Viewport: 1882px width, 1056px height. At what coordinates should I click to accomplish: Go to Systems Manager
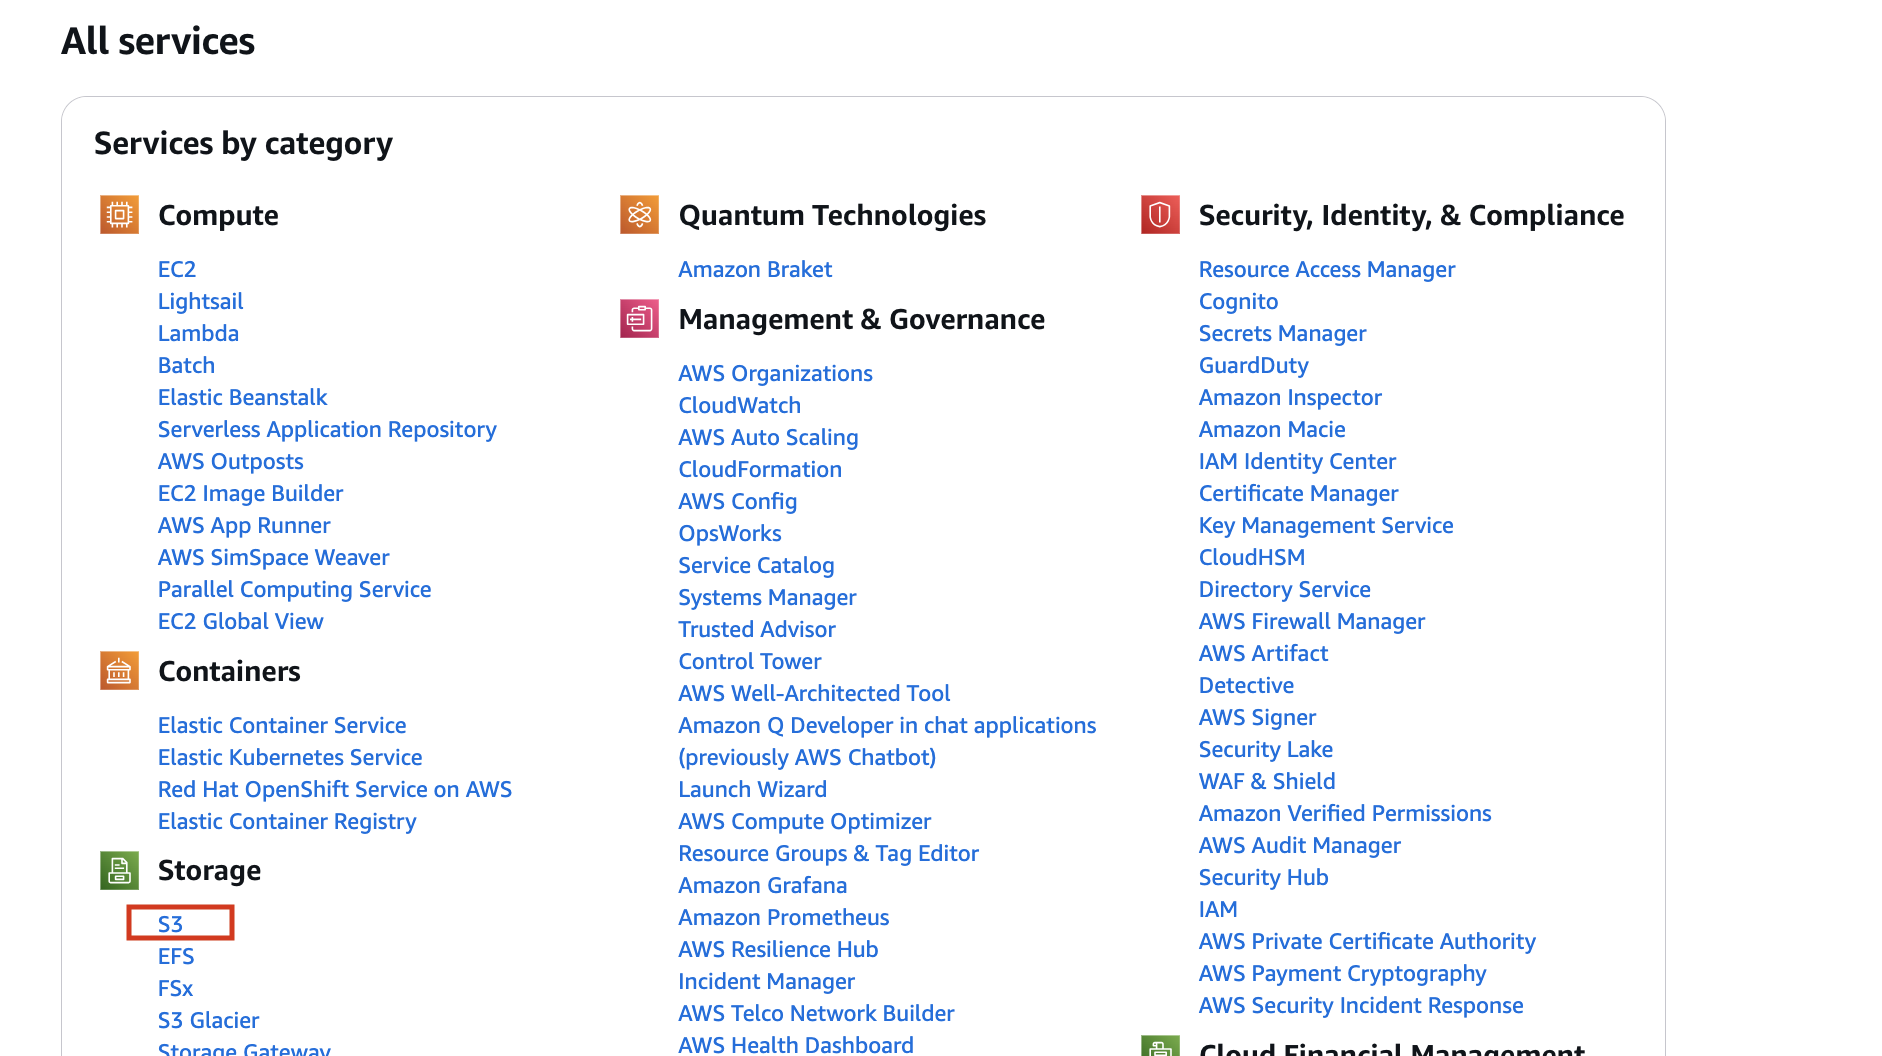767,597
